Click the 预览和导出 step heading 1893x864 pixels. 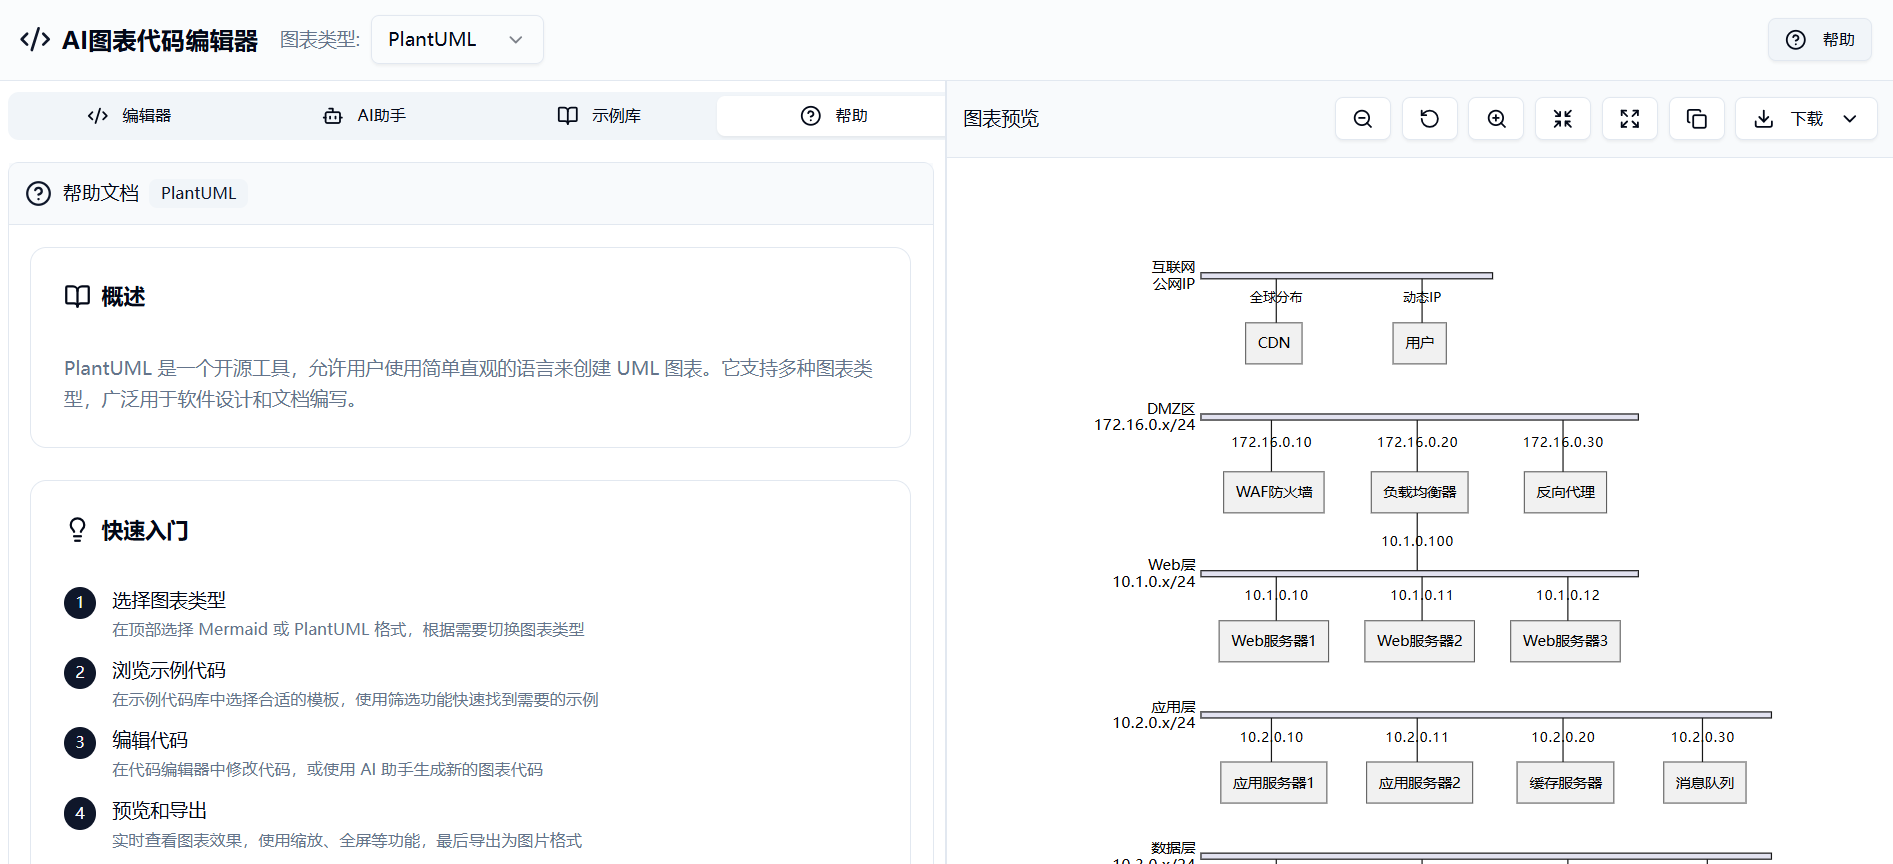point(160,810)
